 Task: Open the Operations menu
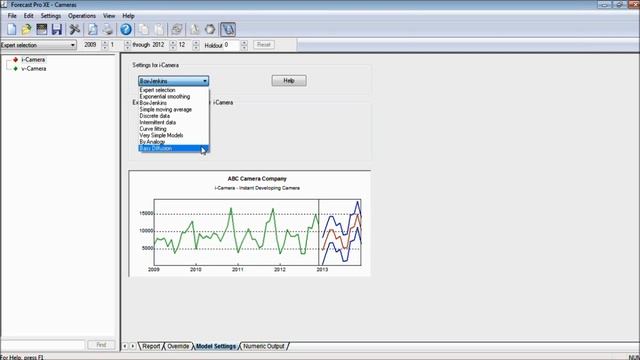82,16
